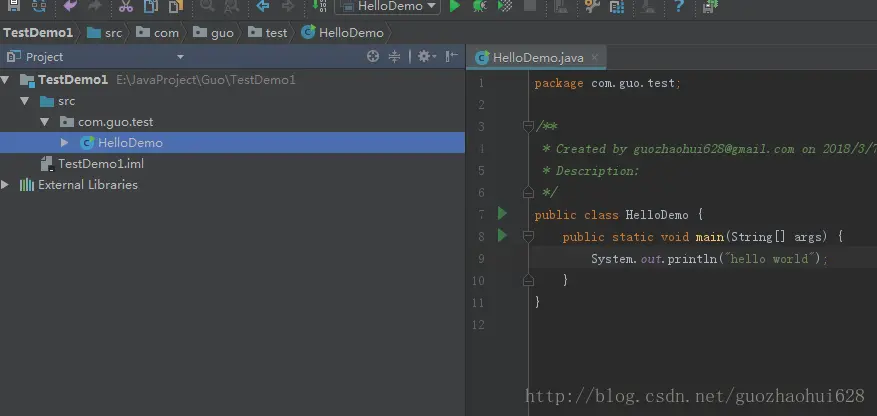
Task: Click the Synchronize icon in the toolbar
Action: pos(39,6)
